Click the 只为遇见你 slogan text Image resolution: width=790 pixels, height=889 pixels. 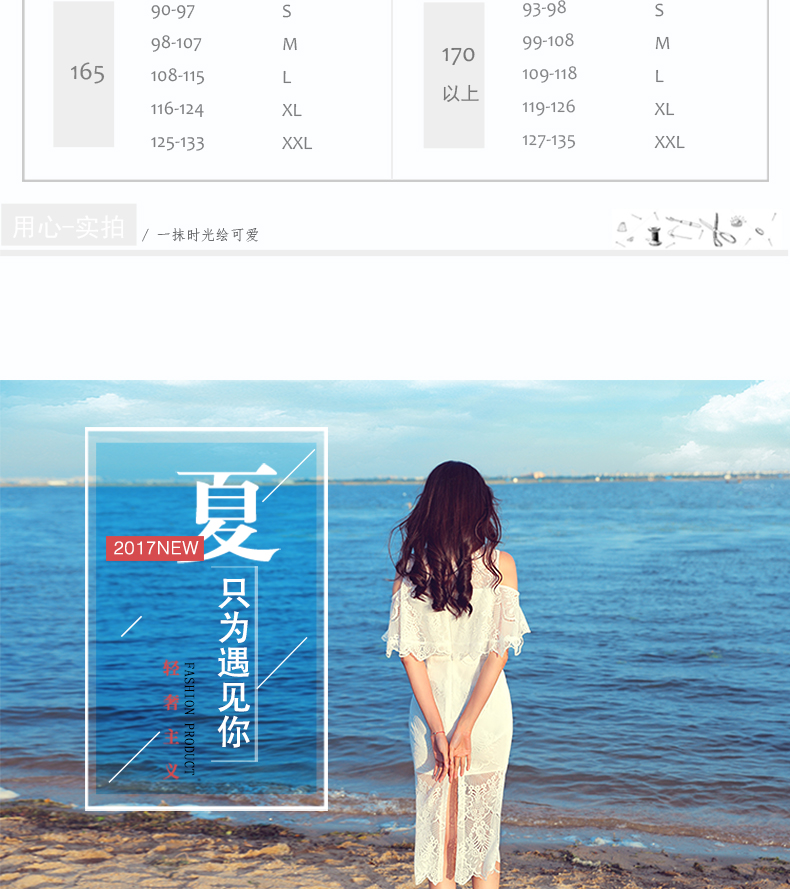tap(234, 661)
